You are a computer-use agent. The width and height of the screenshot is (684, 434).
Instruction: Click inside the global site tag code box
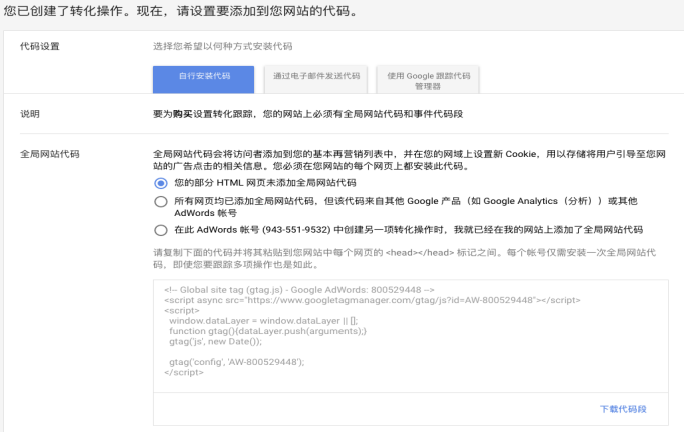pos(410,336)
